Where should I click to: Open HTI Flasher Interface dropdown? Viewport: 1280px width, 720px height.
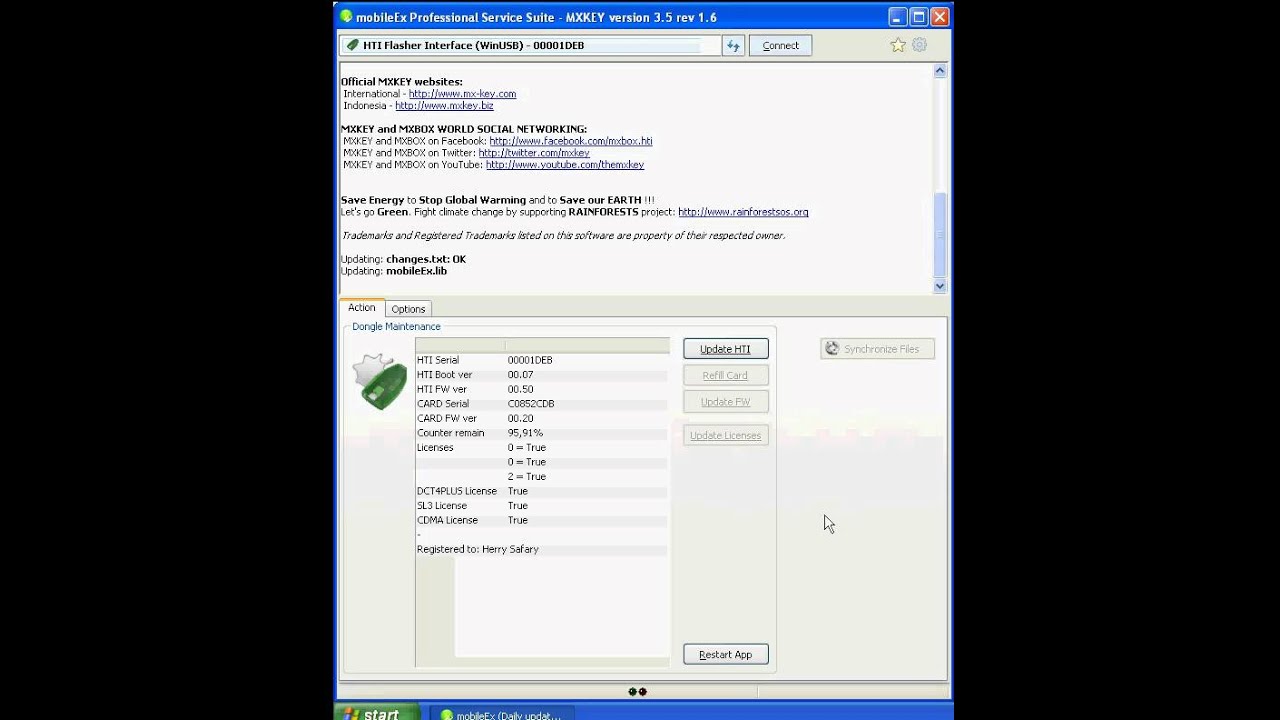(x=530, y=45)
